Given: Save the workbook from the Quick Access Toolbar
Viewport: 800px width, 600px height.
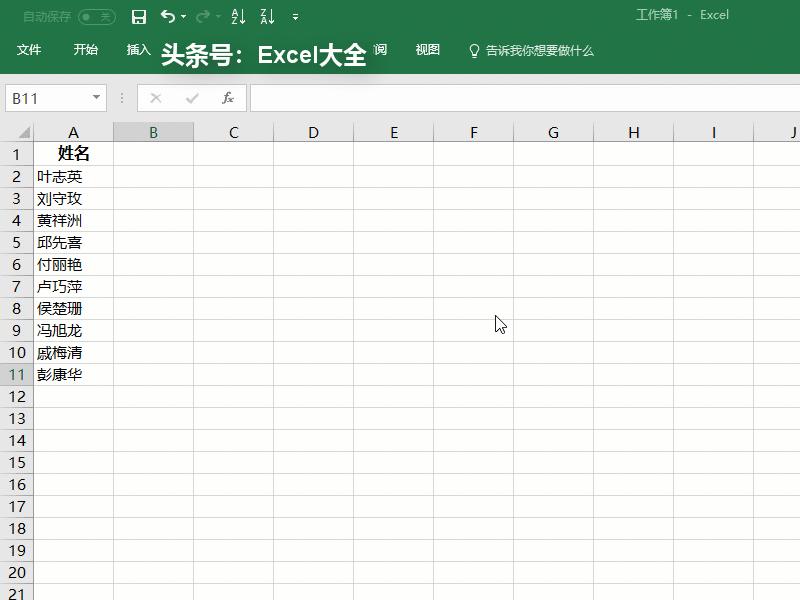Looking at the screenshot, I should pos(138,16).
